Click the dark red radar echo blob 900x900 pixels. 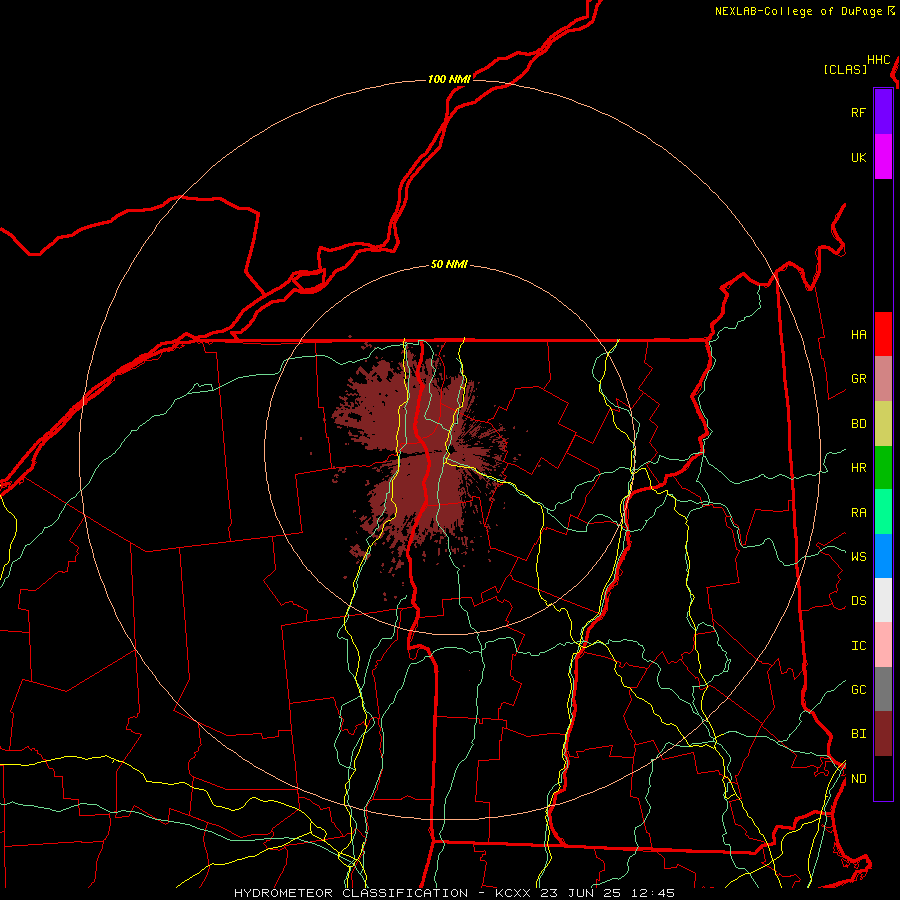[425, 459]
